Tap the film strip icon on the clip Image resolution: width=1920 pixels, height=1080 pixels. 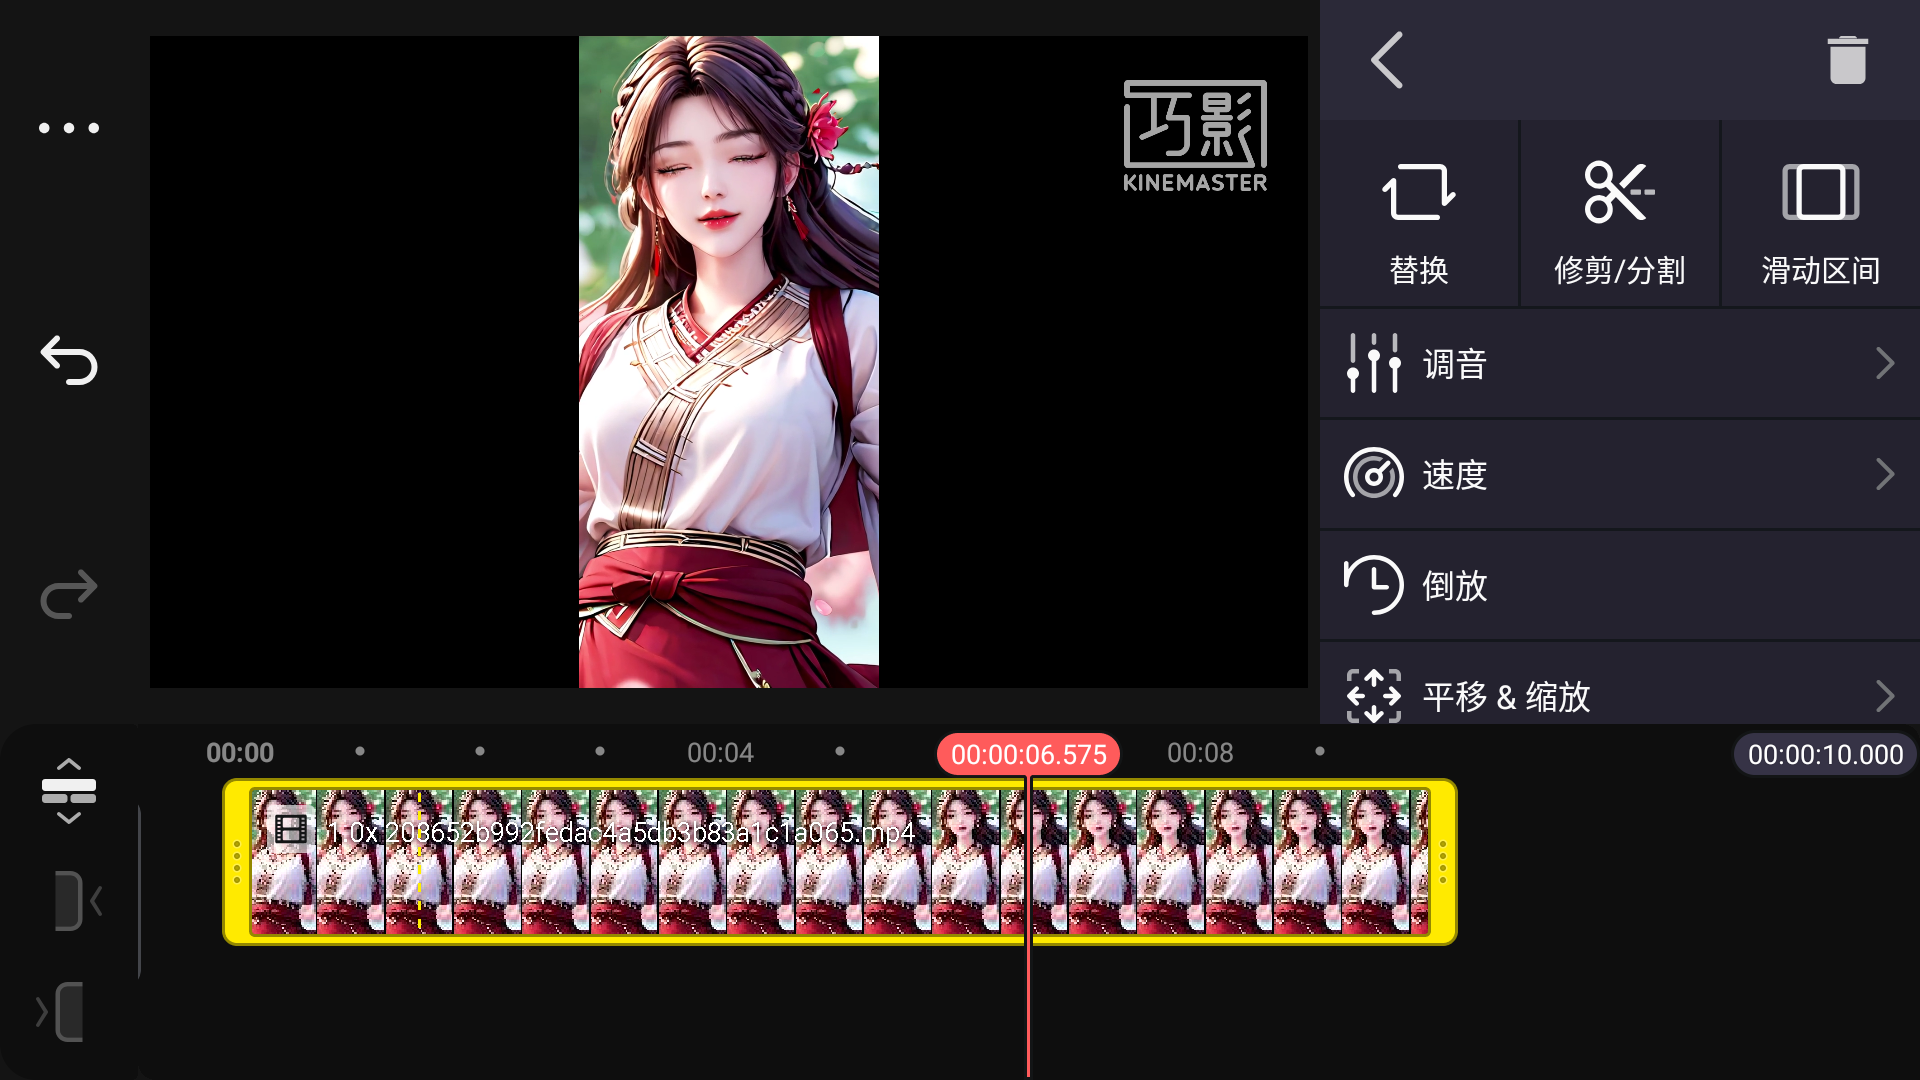coord(291,829)
